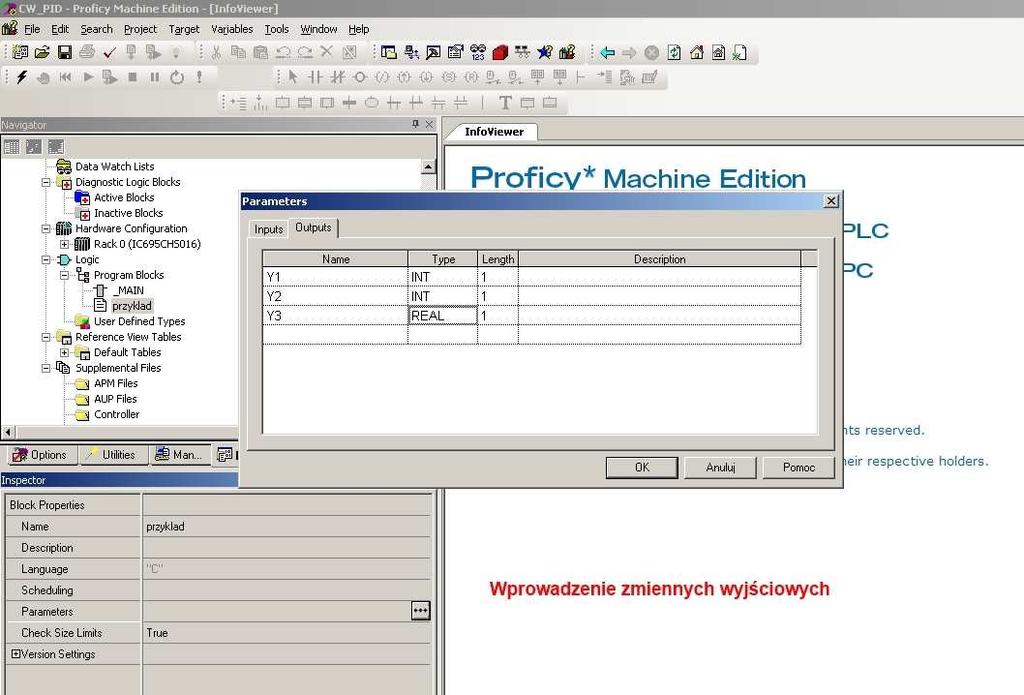1024x695 pixels.
Task: Collapse the Logic tree node
Action: click(x=46, y=260)
